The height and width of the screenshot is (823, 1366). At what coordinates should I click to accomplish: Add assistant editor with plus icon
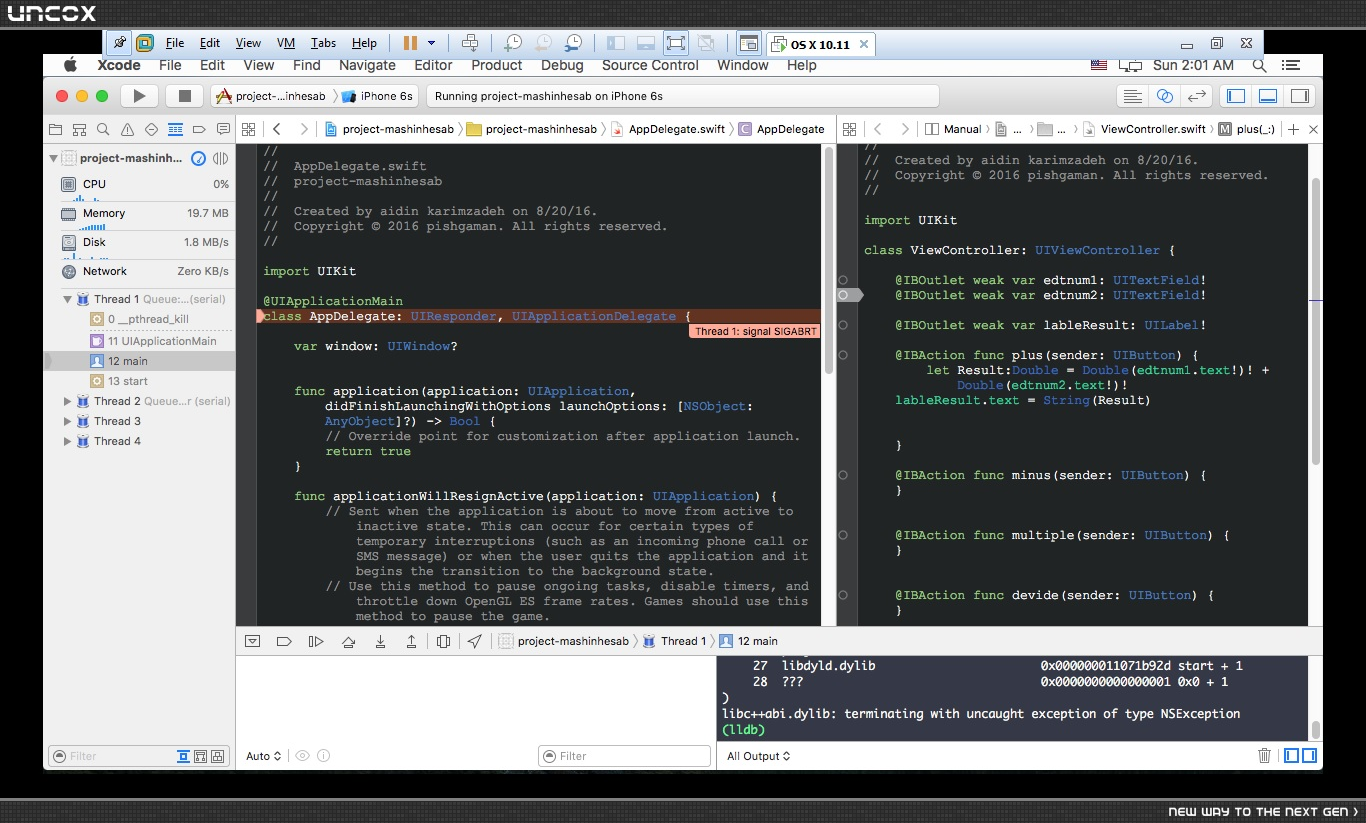[x=1294, y=129]
